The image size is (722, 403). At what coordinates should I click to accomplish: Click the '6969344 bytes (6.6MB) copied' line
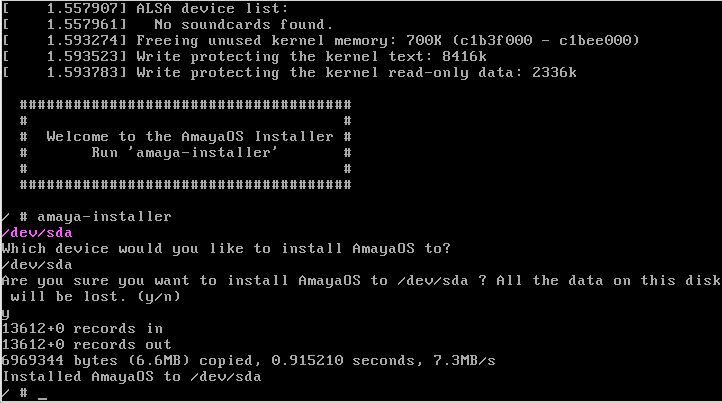point(249,361)
